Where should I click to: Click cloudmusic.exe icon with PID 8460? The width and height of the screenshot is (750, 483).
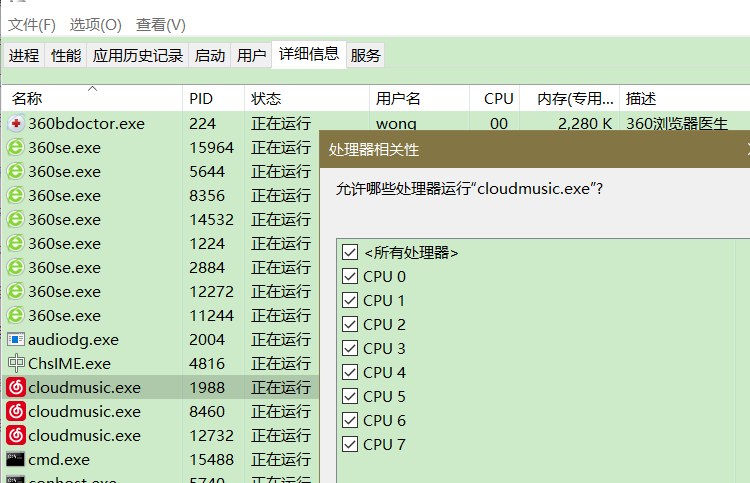pos(16,411)
